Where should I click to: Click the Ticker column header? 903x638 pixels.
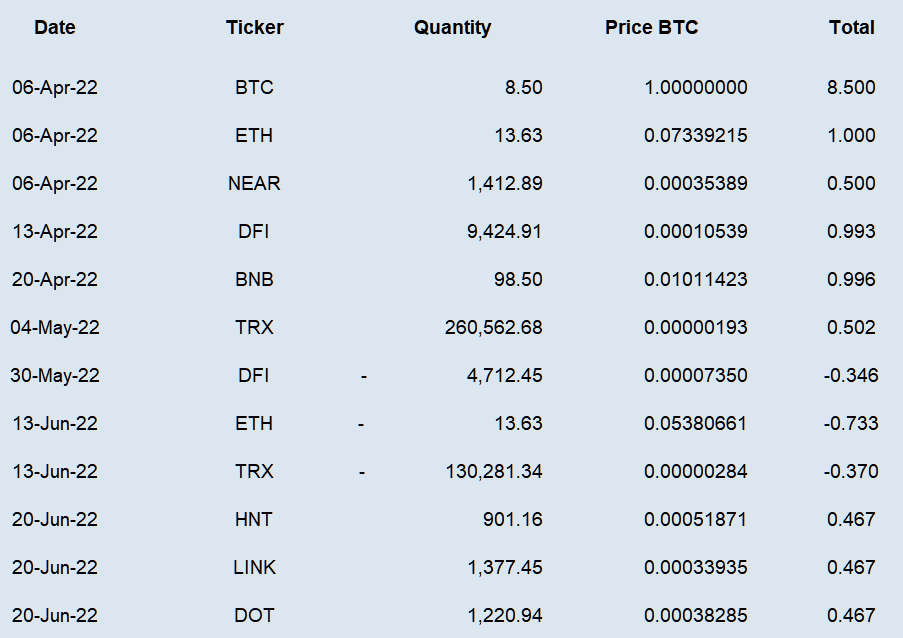(255, 27)
